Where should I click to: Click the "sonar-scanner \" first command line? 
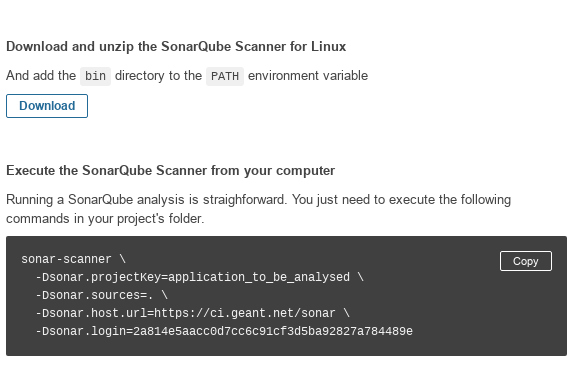tap(73, 259)
